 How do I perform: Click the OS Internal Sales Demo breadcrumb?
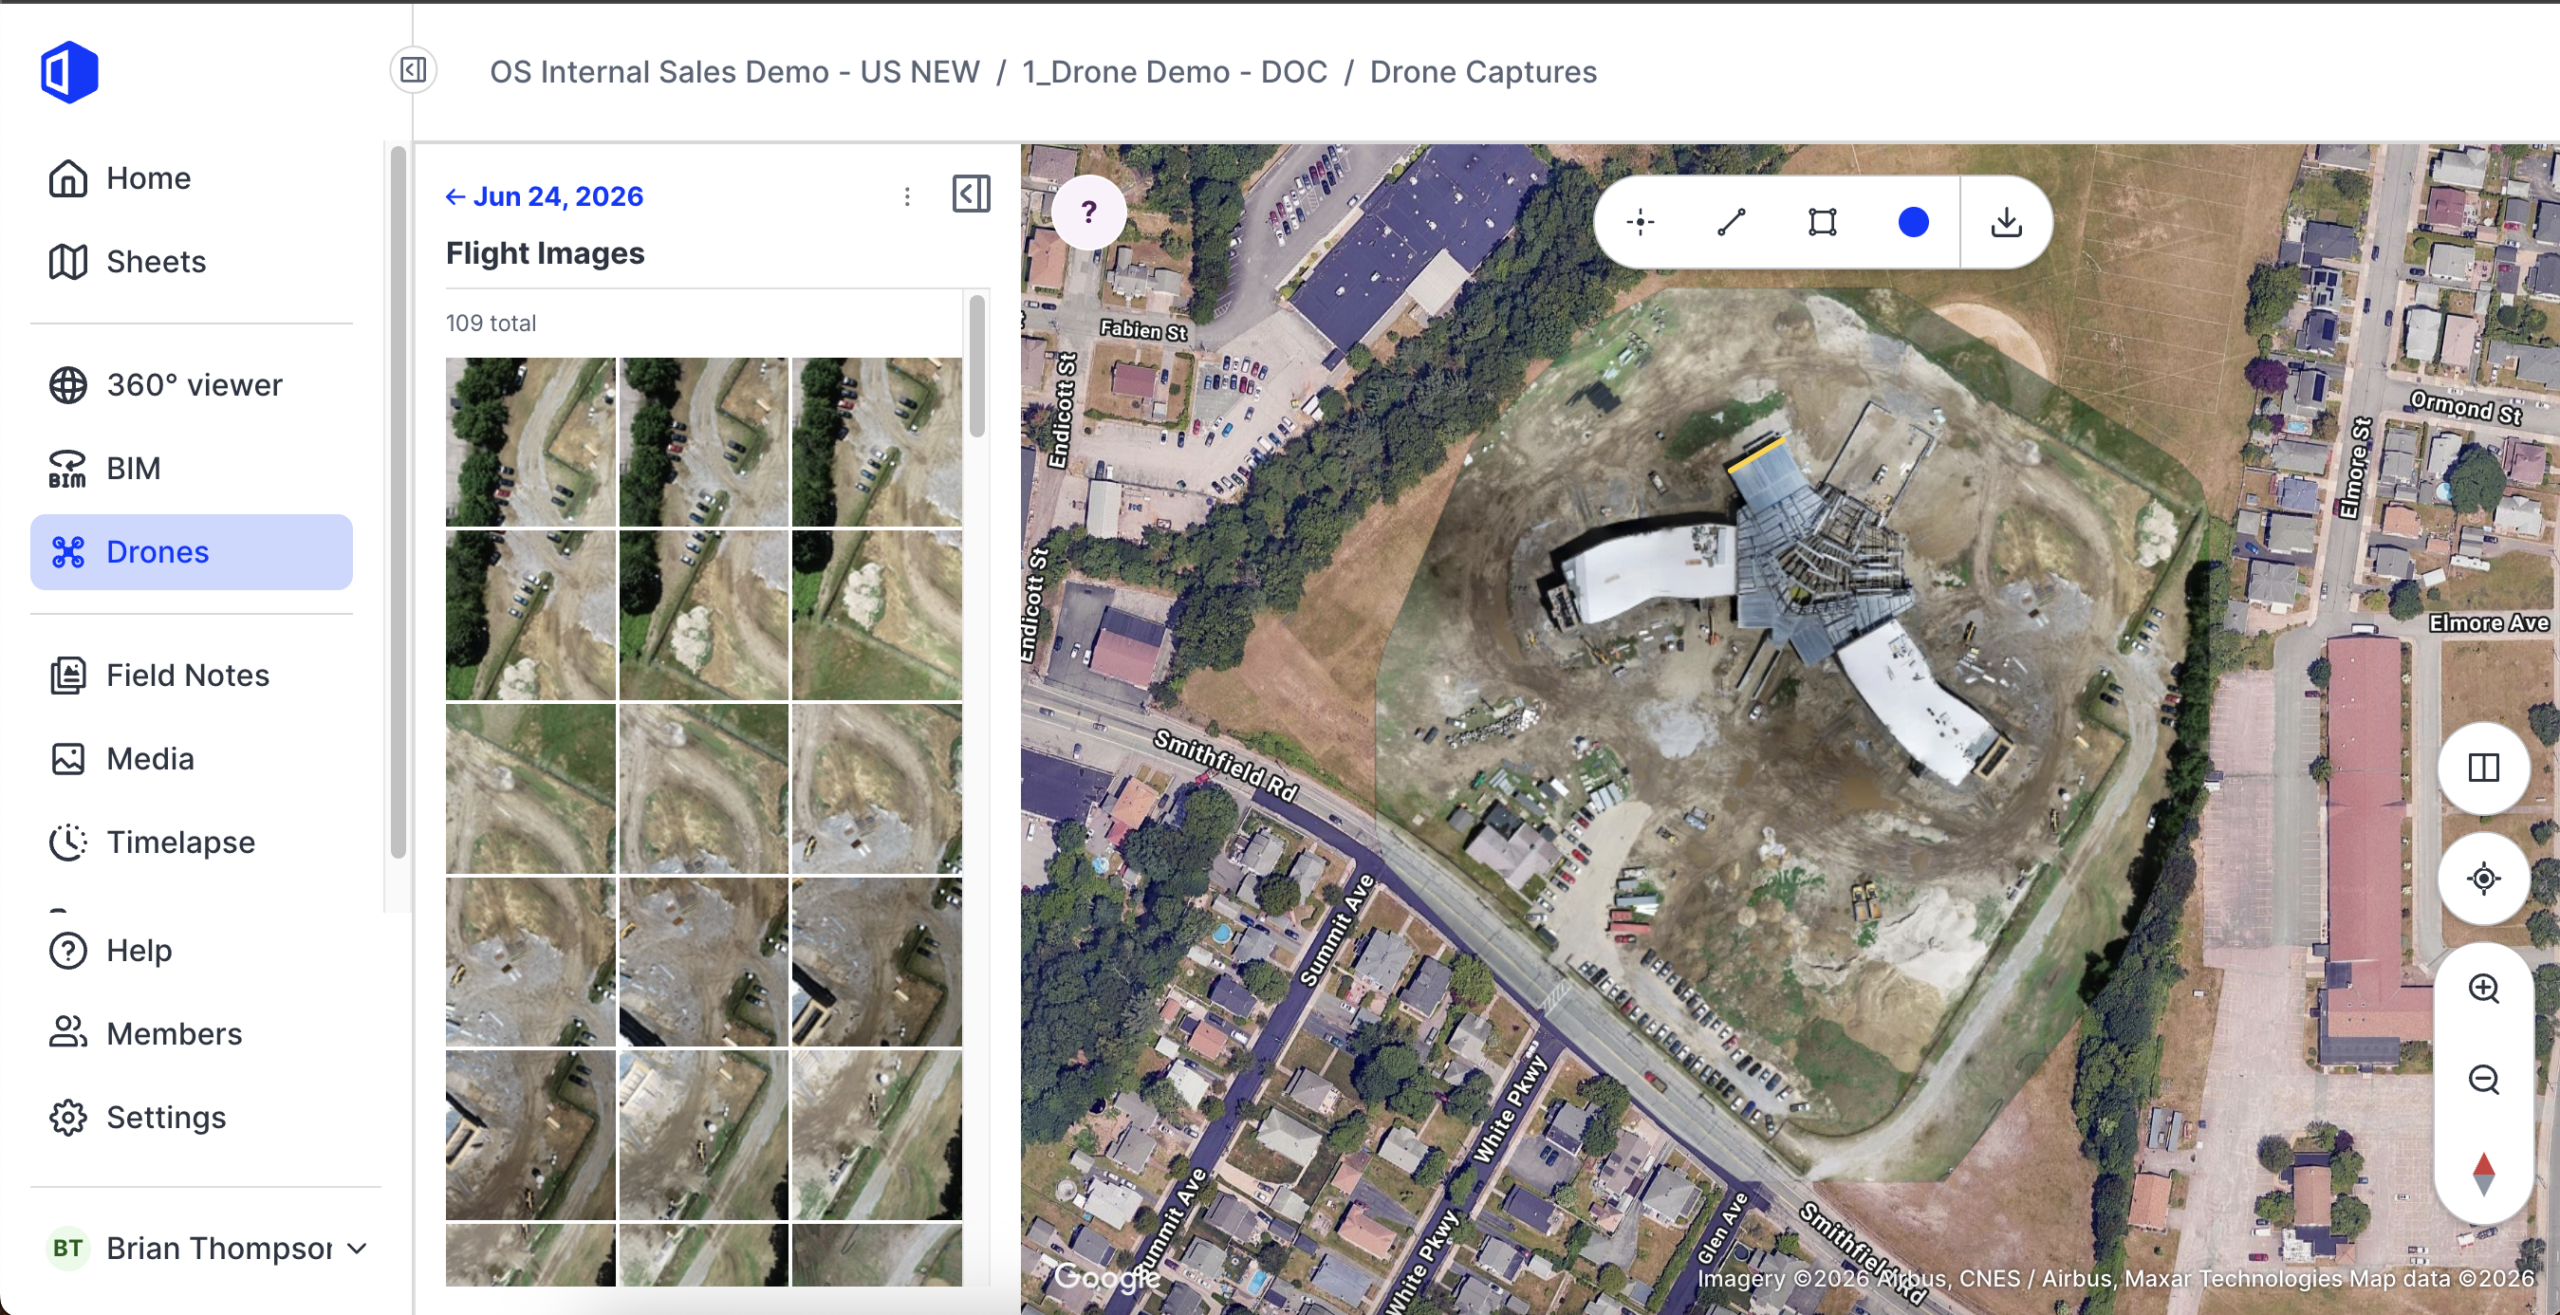coord(735,72)
